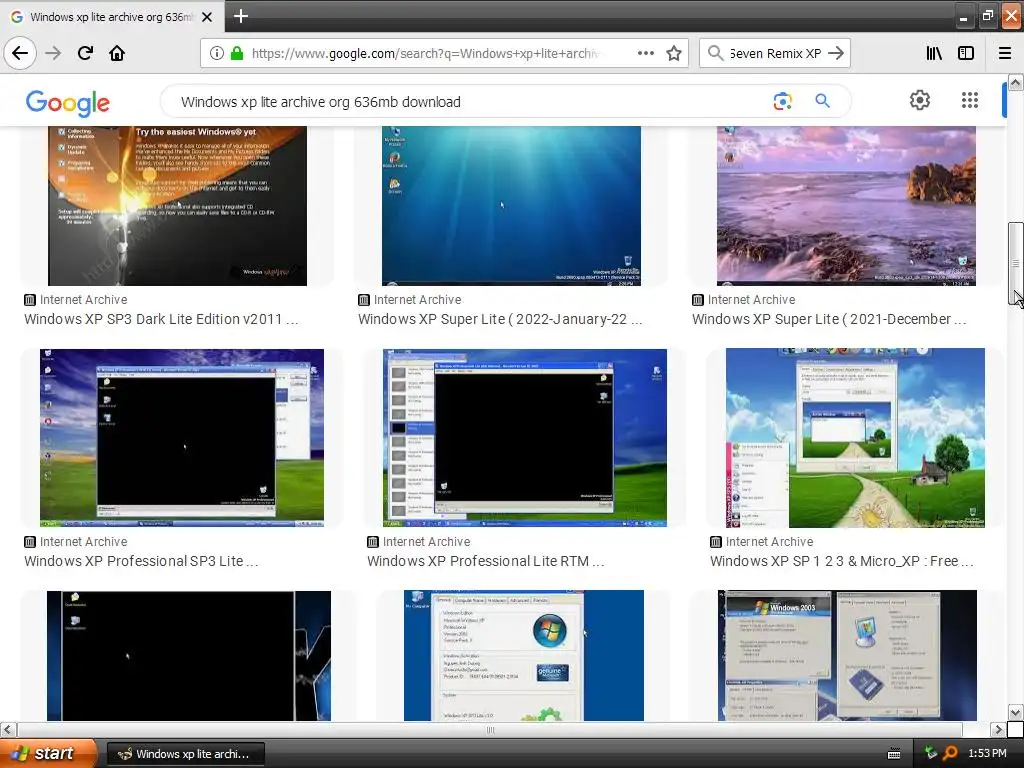Open bottom-row black desktop screenshot thumbnail

189,656
